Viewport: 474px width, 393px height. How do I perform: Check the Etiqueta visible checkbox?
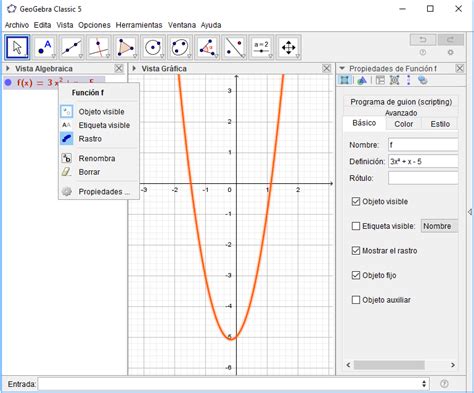[356, 226]
